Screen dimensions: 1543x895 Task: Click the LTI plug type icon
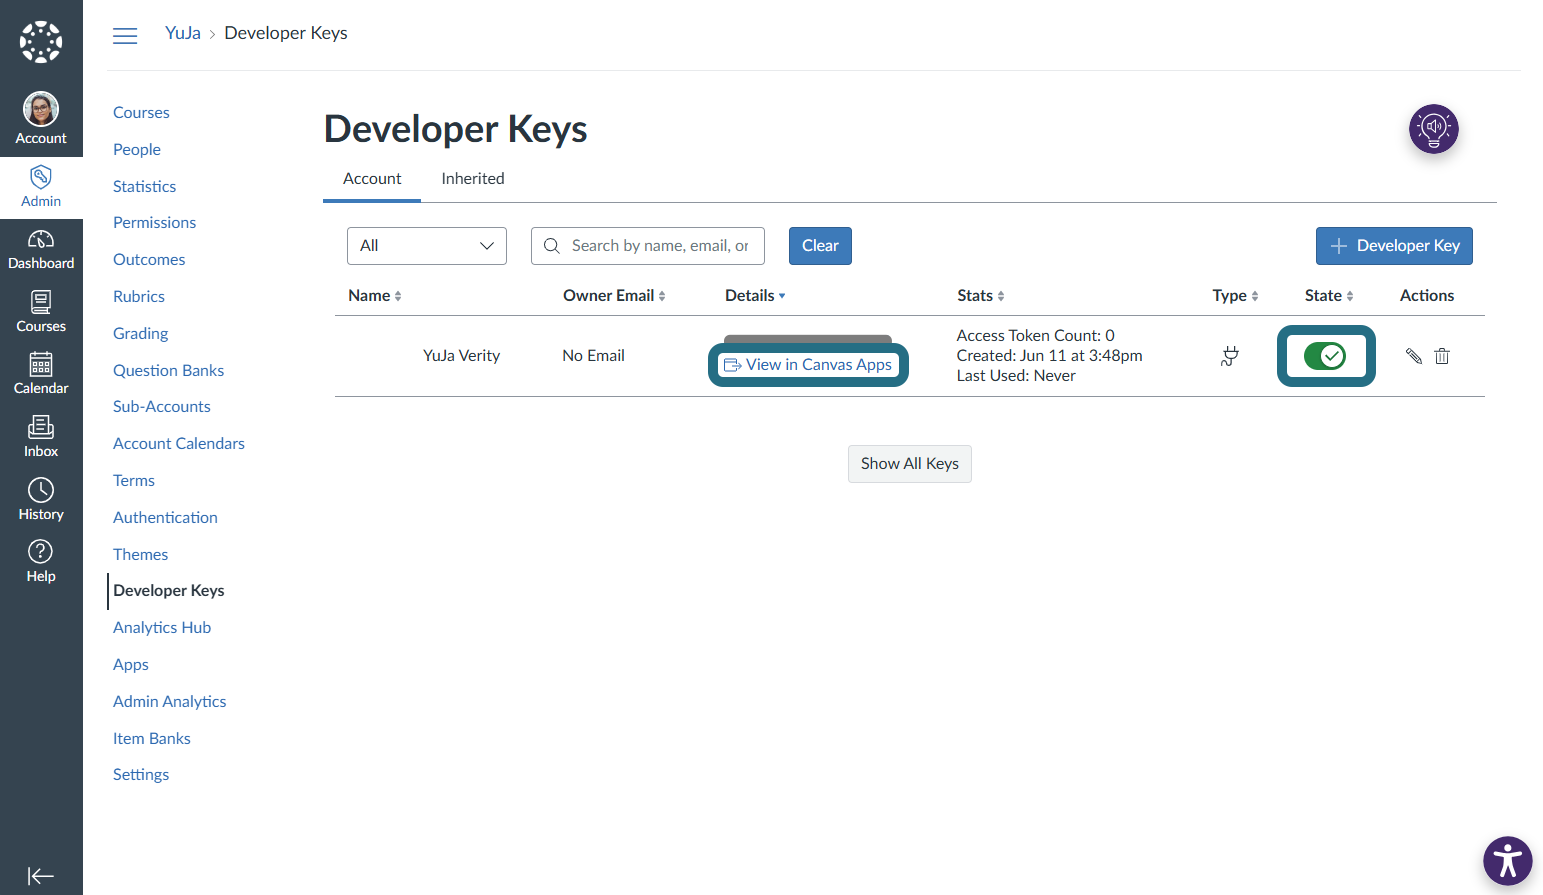coord(1230,356)
